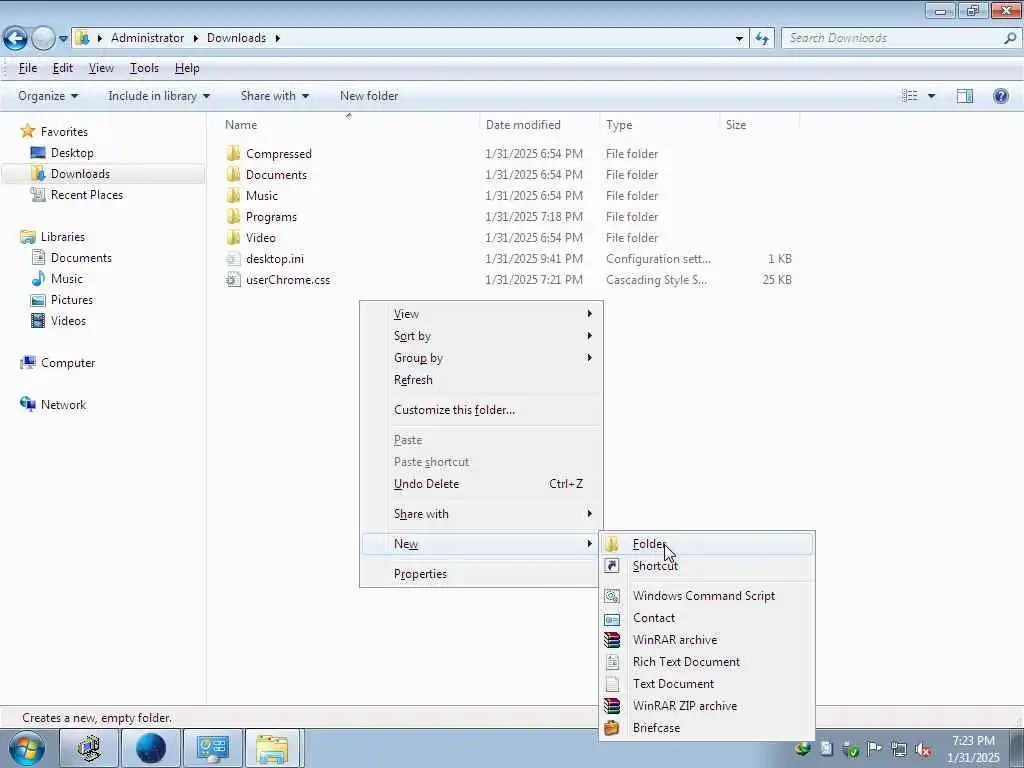The width and height of the screenshot is (1024, 768).
Task: Create a new Text Document
Action: [707, 684]
